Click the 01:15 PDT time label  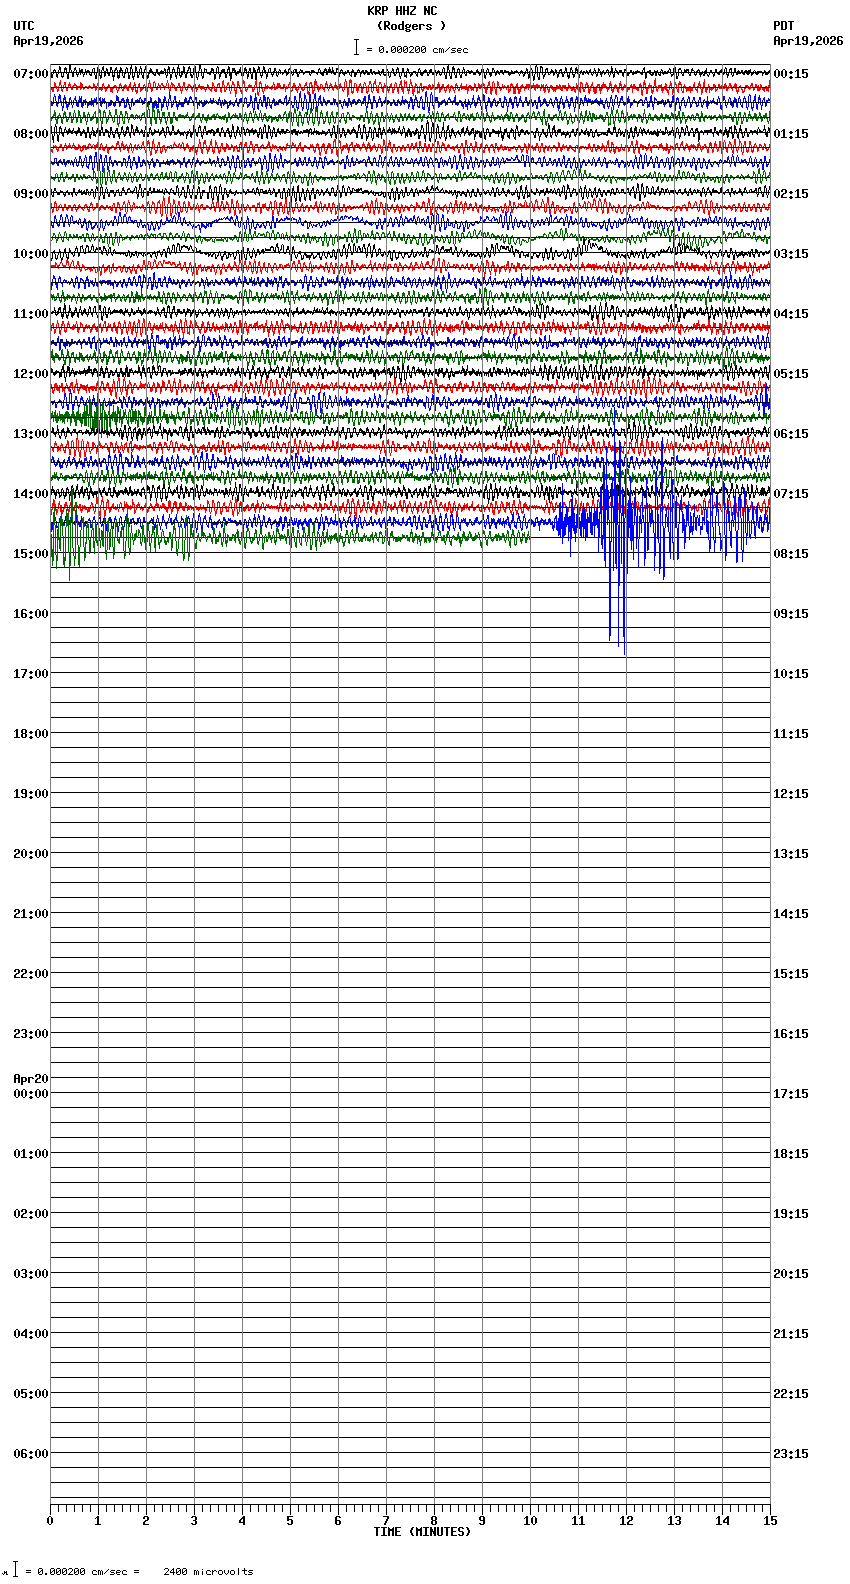click(791, 134)
